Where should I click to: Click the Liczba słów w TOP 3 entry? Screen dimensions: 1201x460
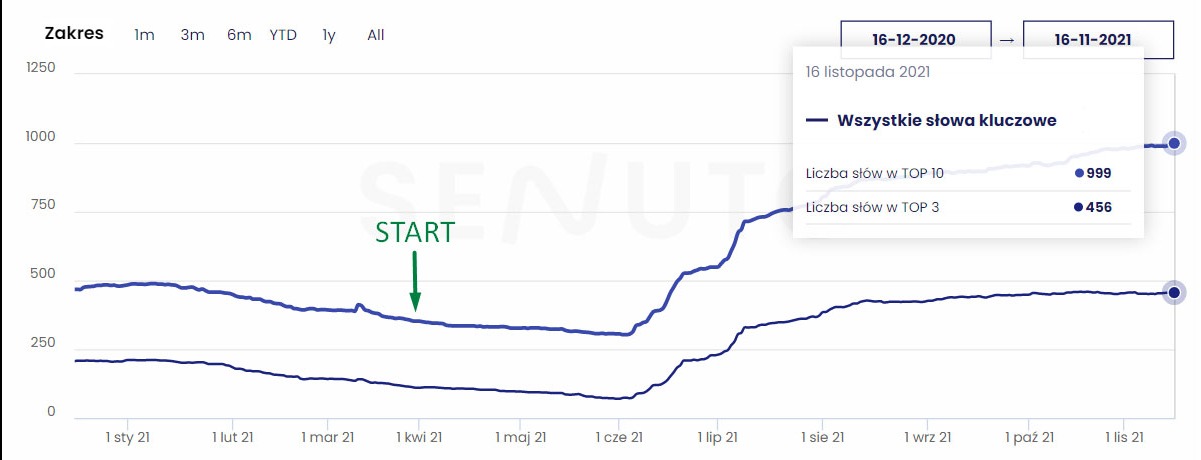tap(871, 208)
